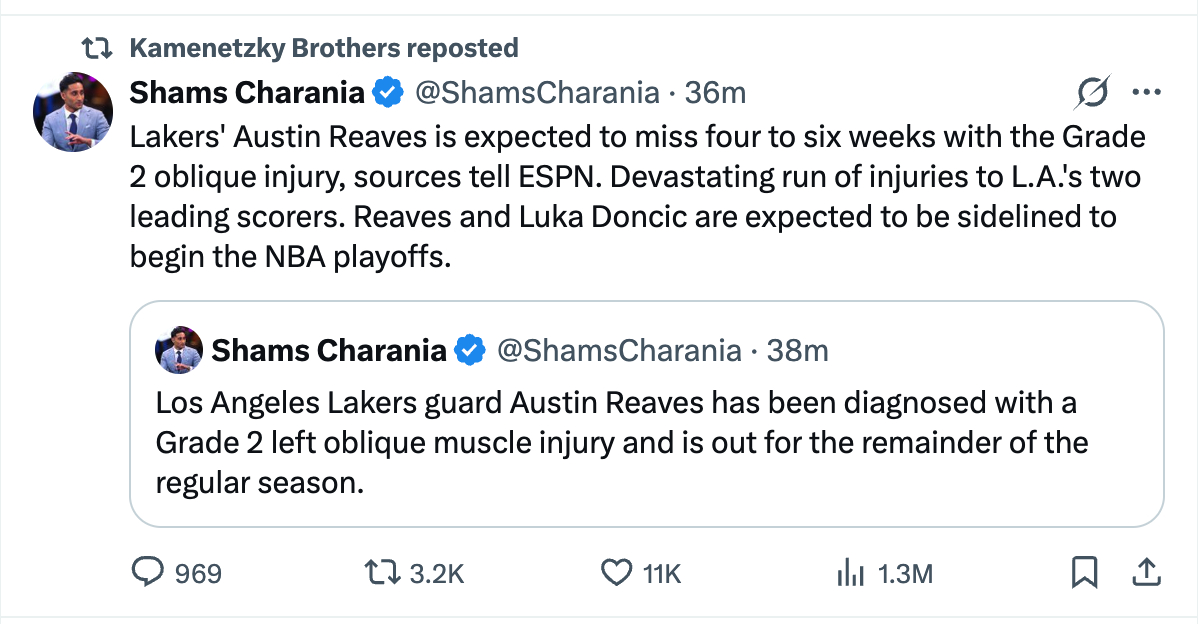Click the share upload icon
The image size is (1198, 624).
pos(1144,572)
